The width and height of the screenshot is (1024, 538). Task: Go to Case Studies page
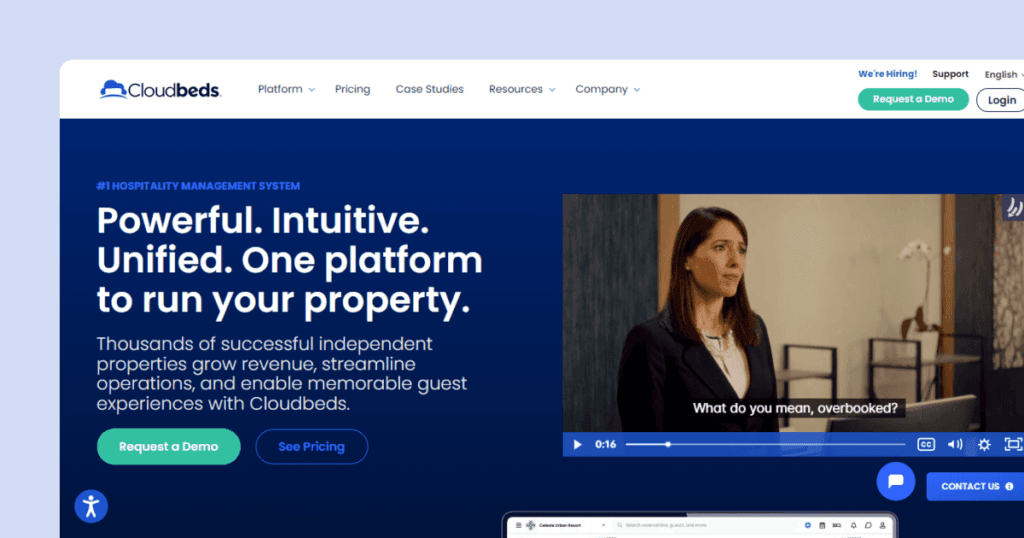click(x=430, y=89)
